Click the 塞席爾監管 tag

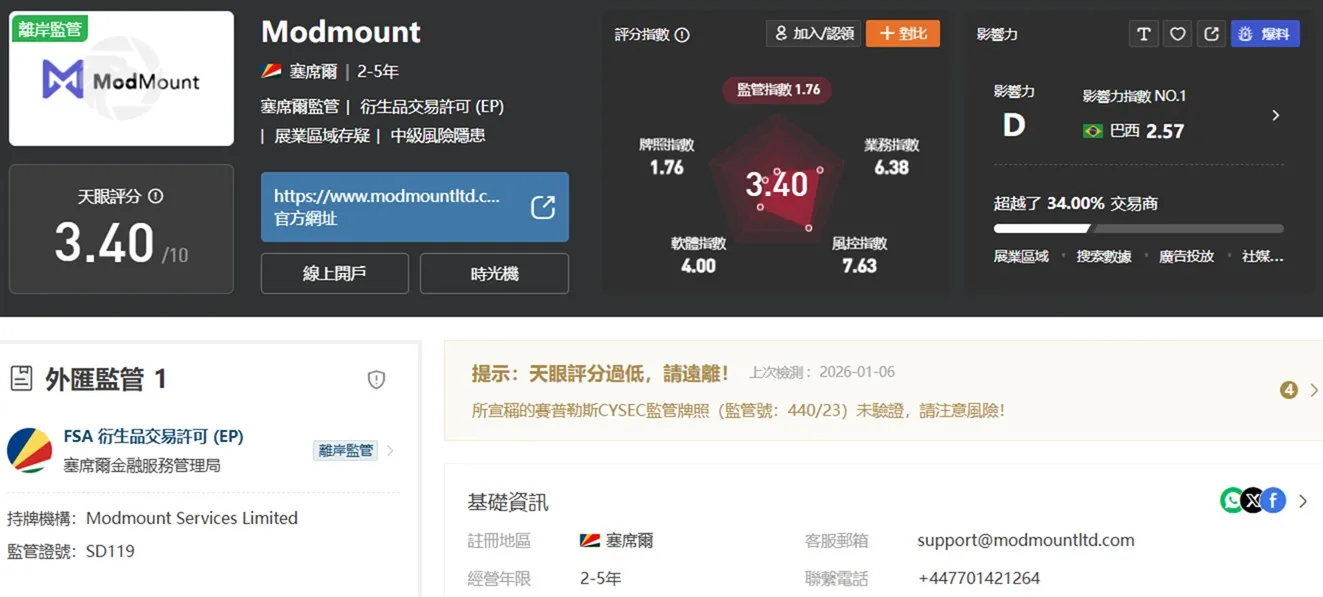300,106
